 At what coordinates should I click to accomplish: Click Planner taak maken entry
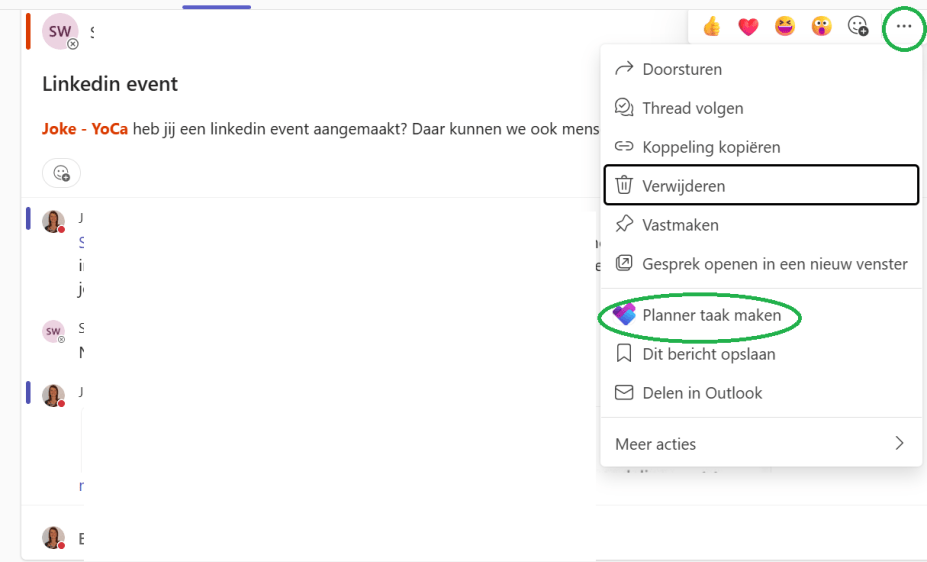pyautogui.click(x=761, y=316)
